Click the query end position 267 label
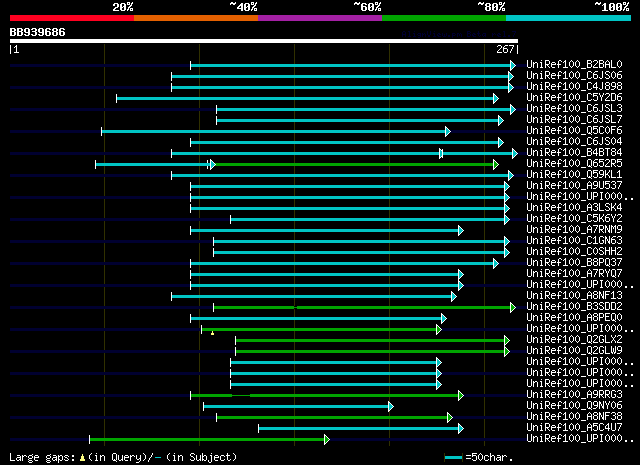The image size is (640, 465). tap(505, 49)
